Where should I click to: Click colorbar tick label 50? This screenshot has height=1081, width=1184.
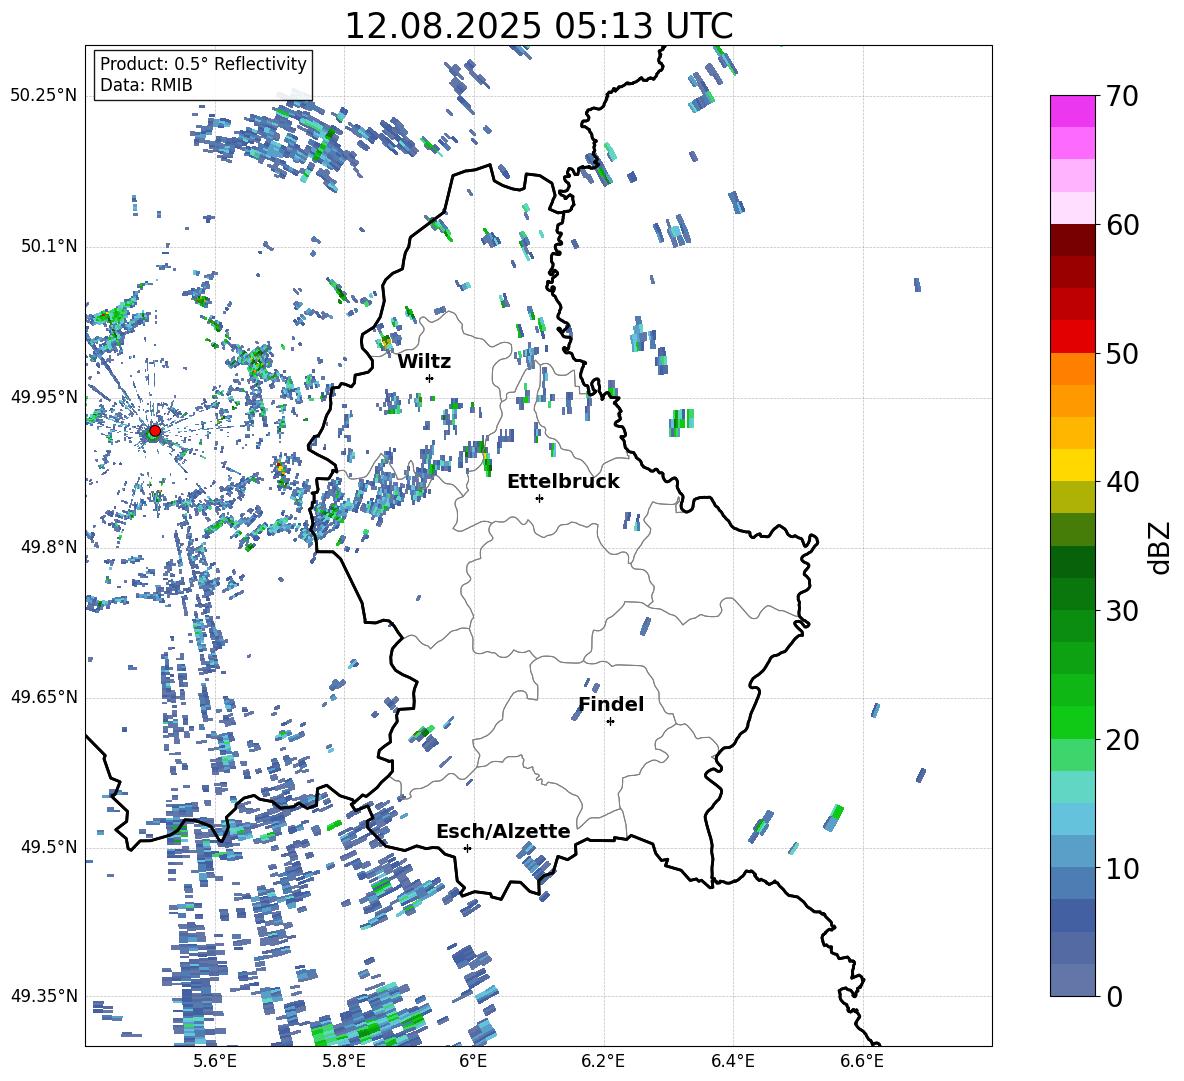(x=1122, y=354)
